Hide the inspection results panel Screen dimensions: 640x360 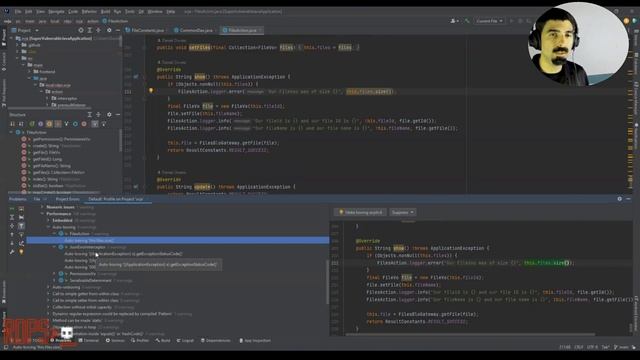pyautogui.click(x=628, y=199)
